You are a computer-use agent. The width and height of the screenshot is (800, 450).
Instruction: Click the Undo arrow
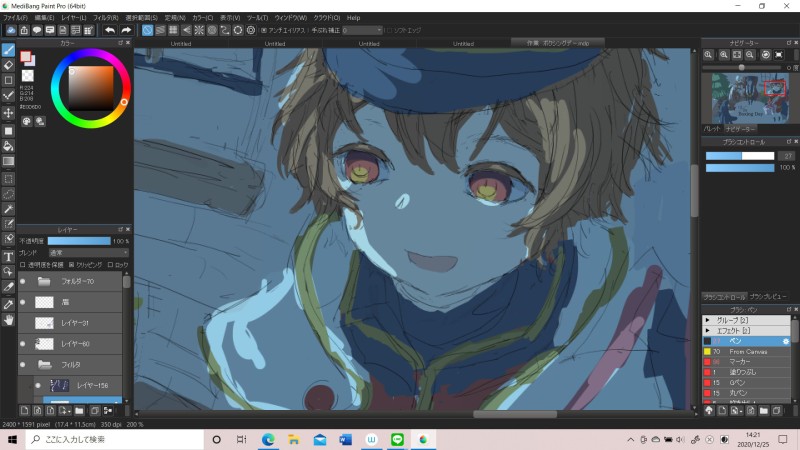[x=110, y=30]
